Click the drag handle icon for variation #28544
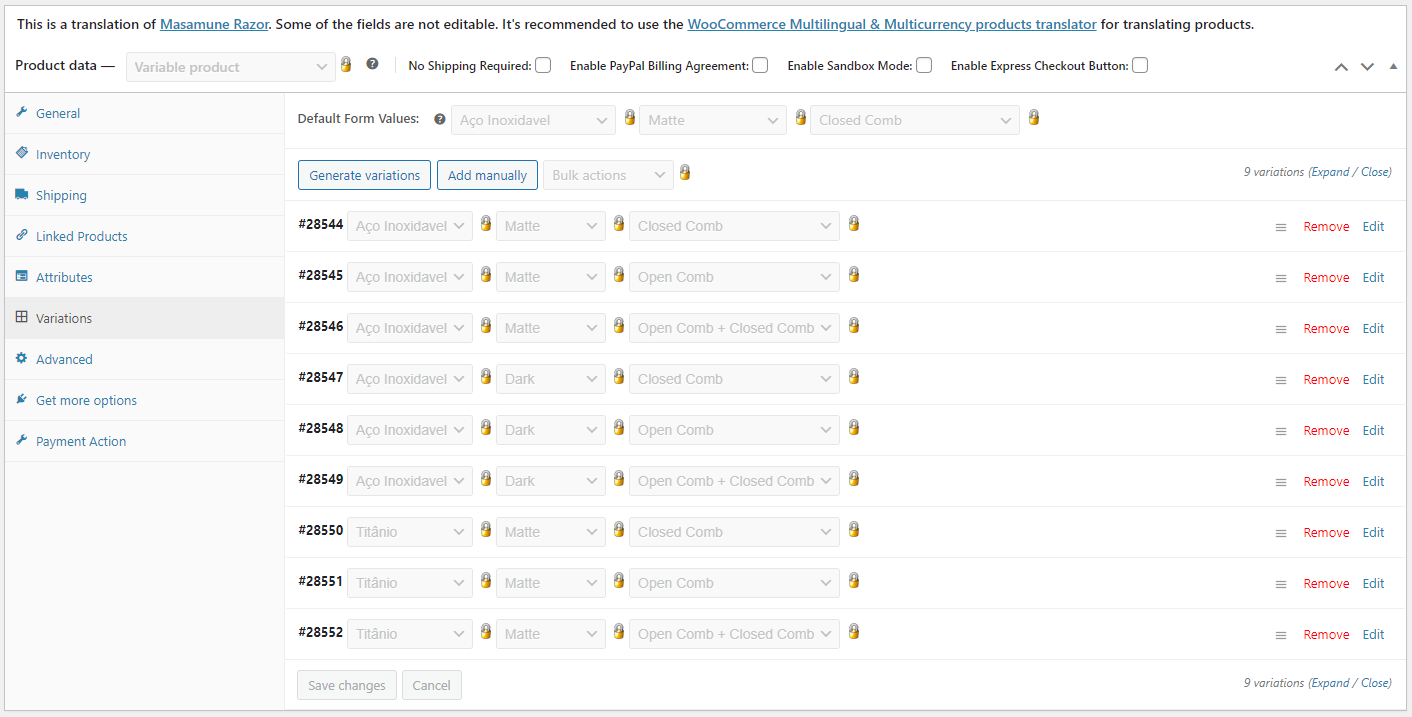 point(1280,227)
